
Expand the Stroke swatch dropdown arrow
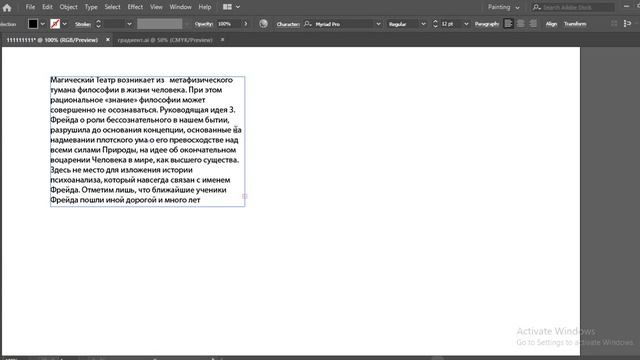[x=64, y=24]
